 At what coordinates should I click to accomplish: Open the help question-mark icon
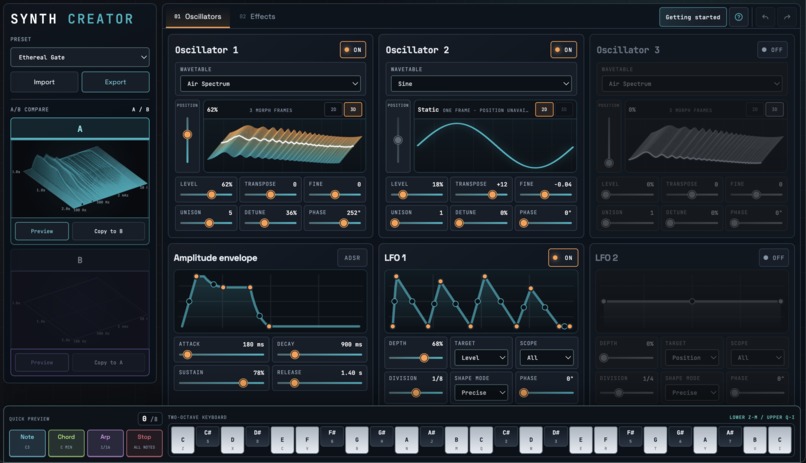pyautogui.click(x=739, y=17)
